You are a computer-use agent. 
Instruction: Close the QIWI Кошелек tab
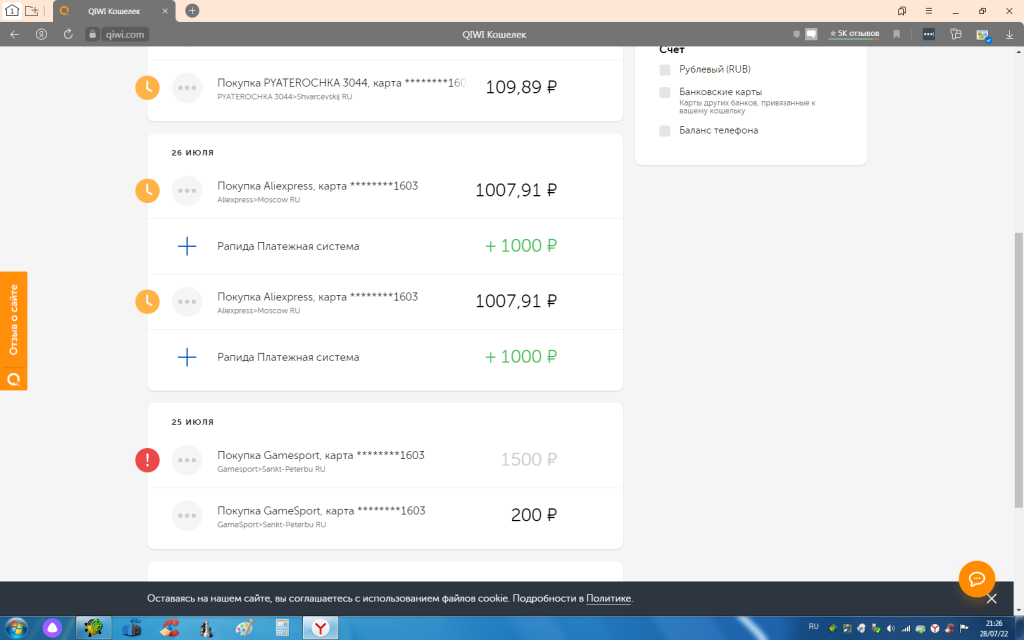(165, 11)
